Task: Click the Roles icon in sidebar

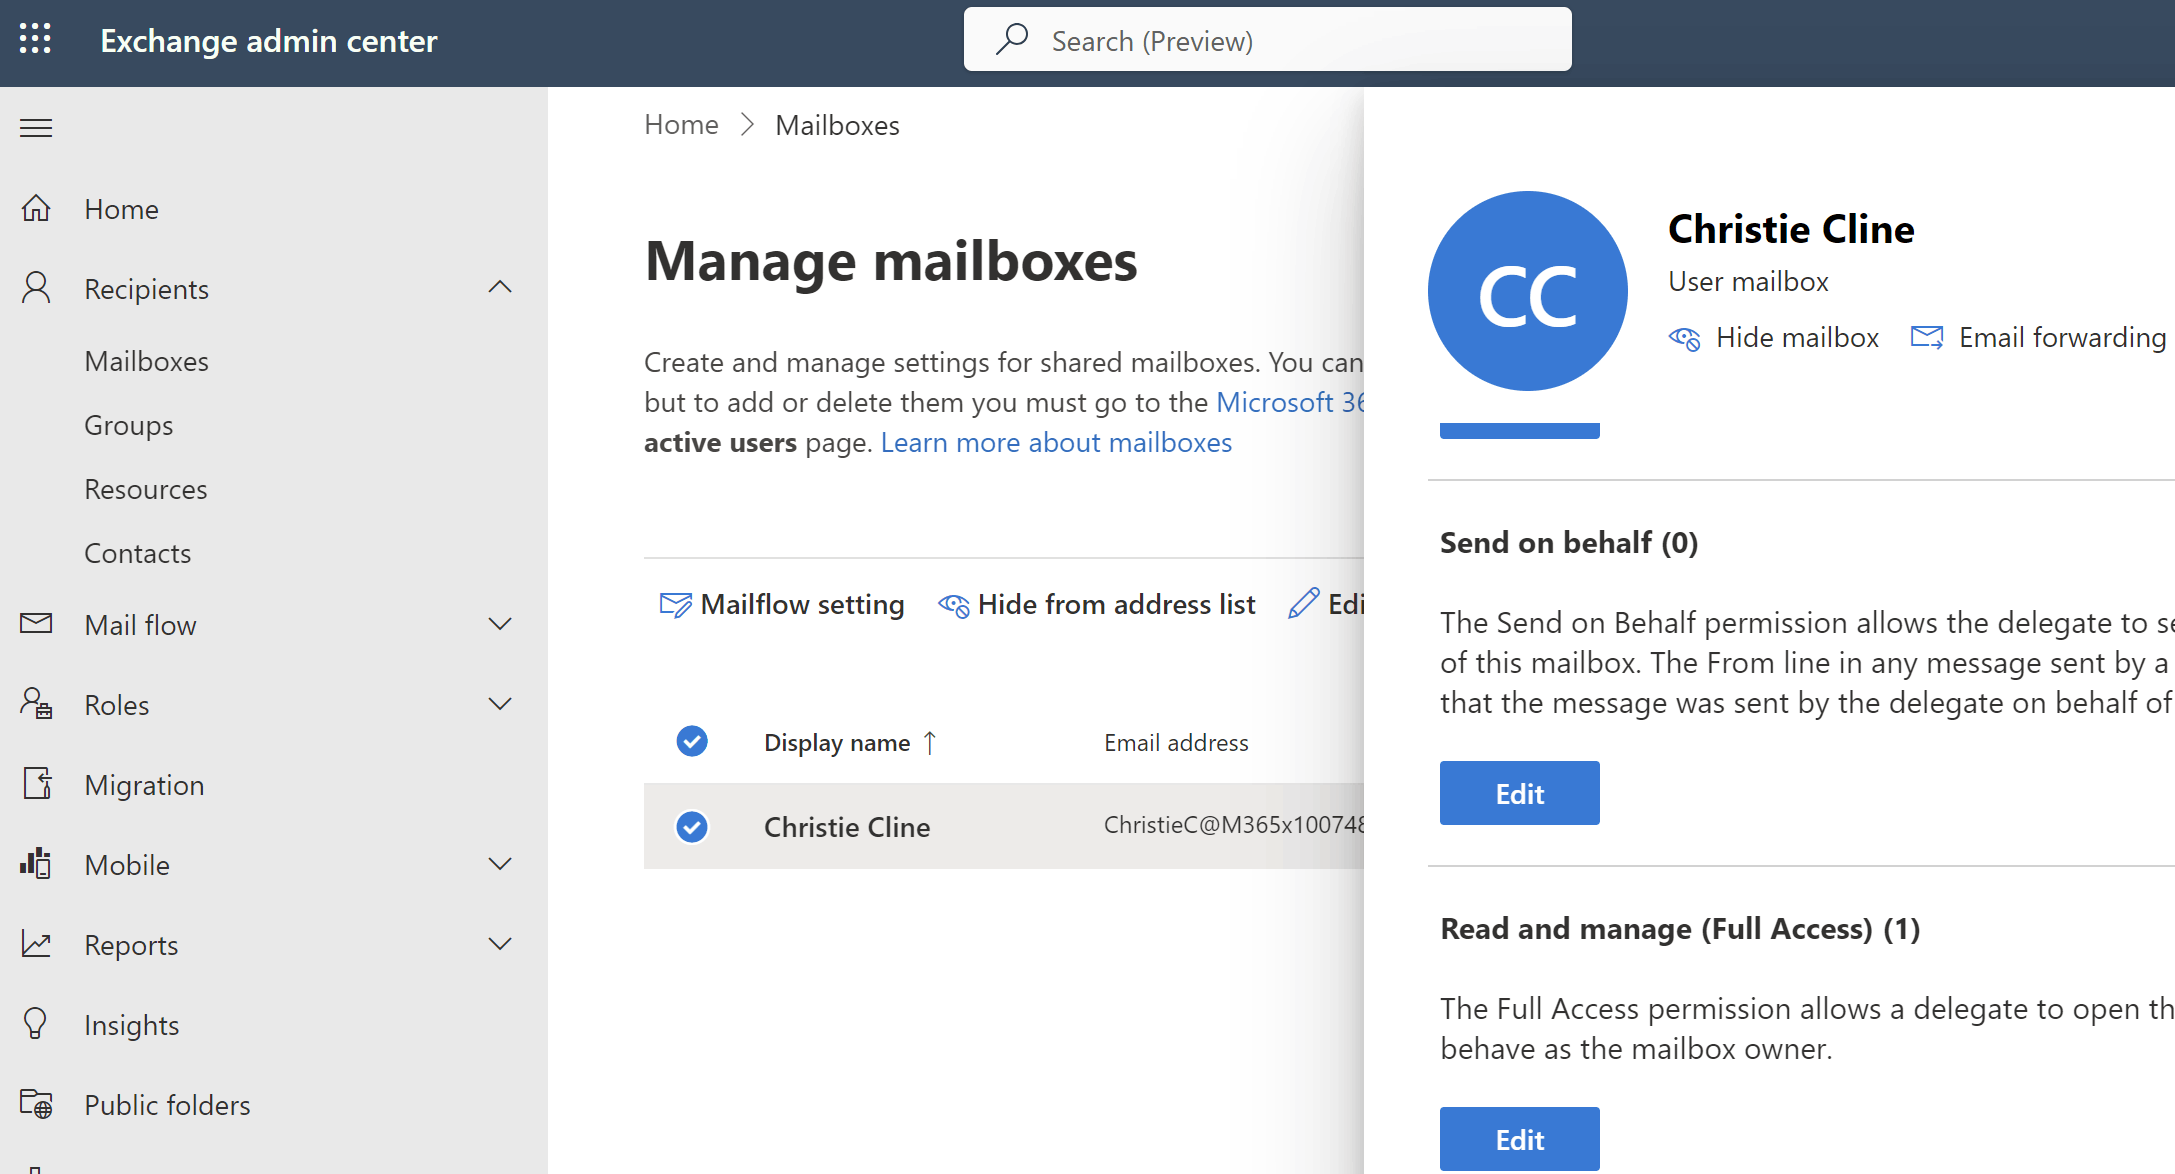Action: 36,704
